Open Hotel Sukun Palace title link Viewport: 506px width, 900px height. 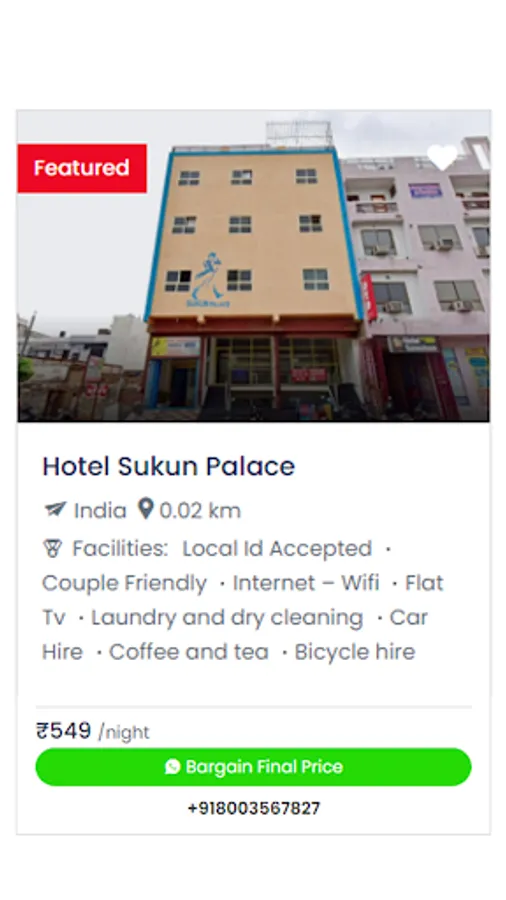tap(169, 466)
